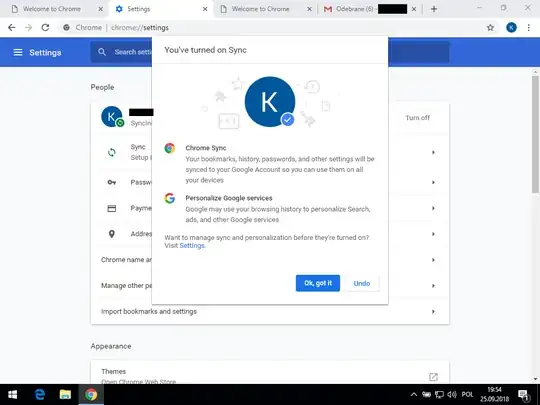540x405 pixels.
Task: Open the Windows Start menu
Action: tap(12, 394)
